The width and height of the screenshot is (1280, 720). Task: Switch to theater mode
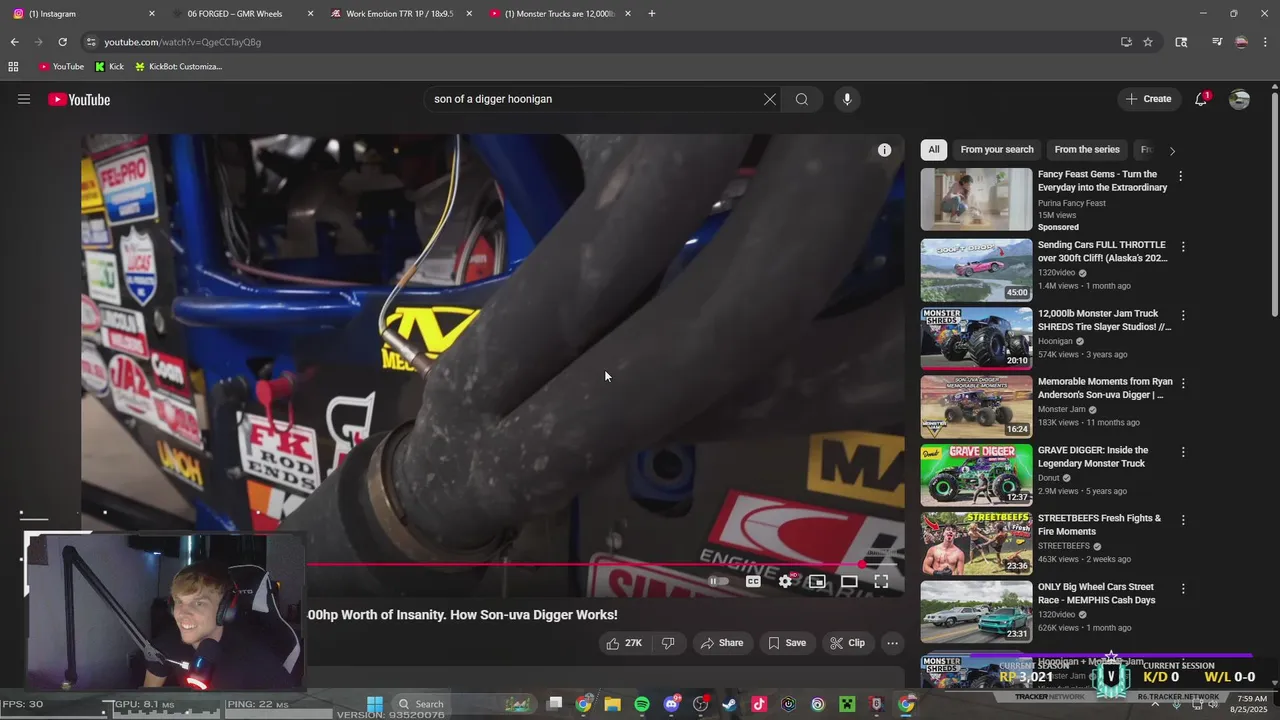[849, 581]
